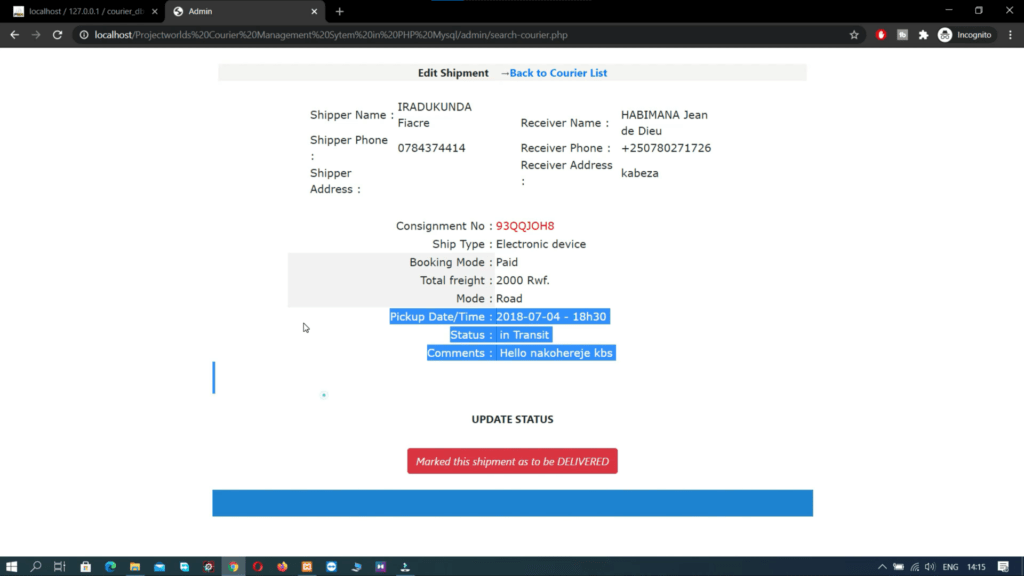1024x576 pixels.
Task: Select the Admin browser tab
Action: pyautogui.click(x=244, y=11)
